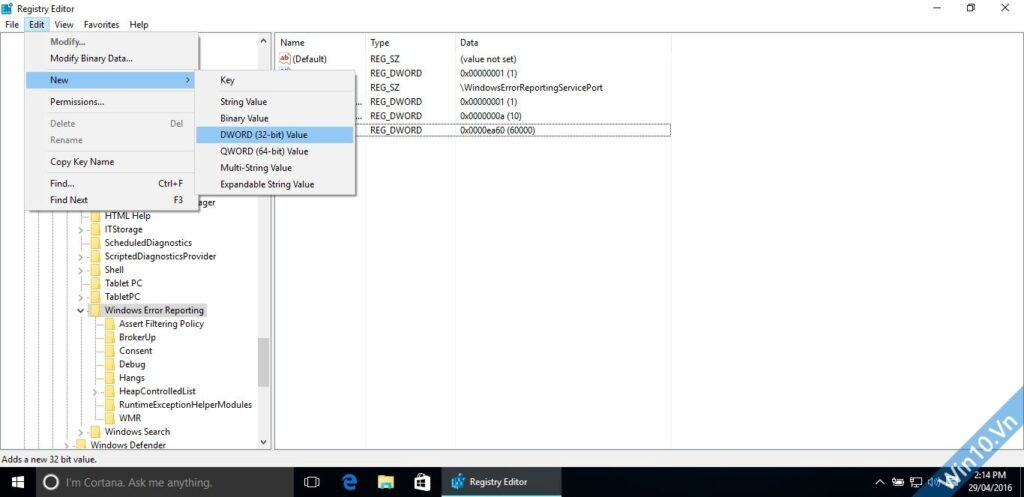Show hidden system tray icons
Image resolution: width=1024 pixels, height=497 pixels.
click(x=880, y=483)
